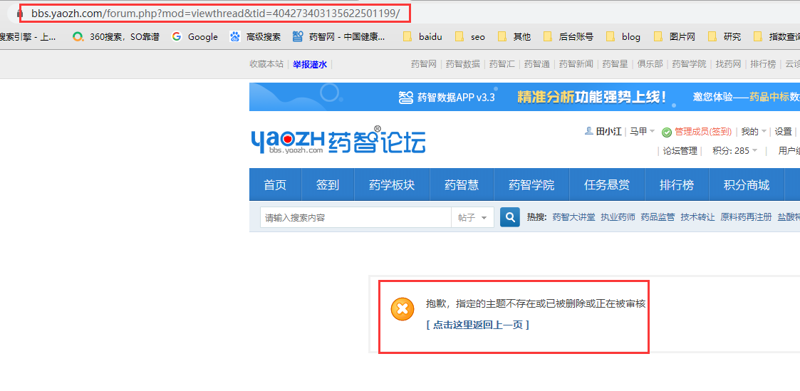Open 药智新闻 top link
The width and height of the screenshot is (800, 391).
point(576,64)
